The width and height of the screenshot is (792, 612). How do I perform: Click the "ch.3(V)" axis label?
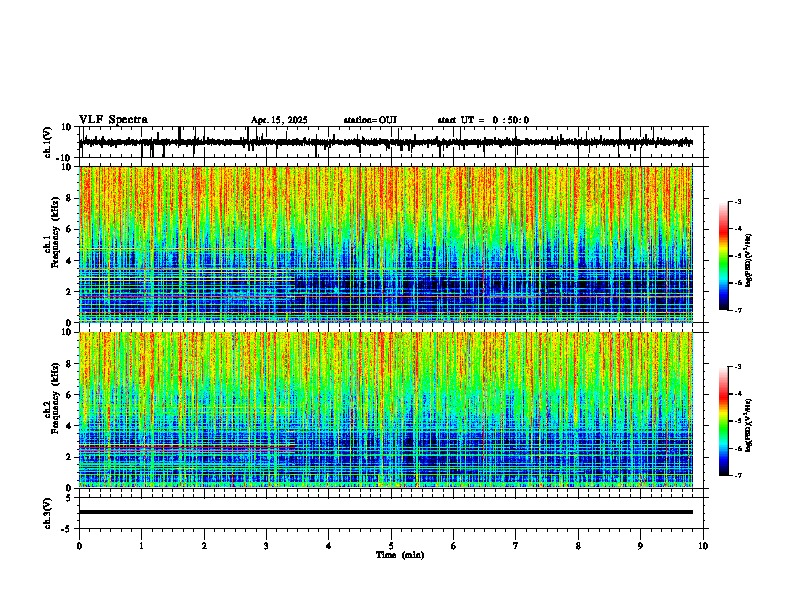48,513
